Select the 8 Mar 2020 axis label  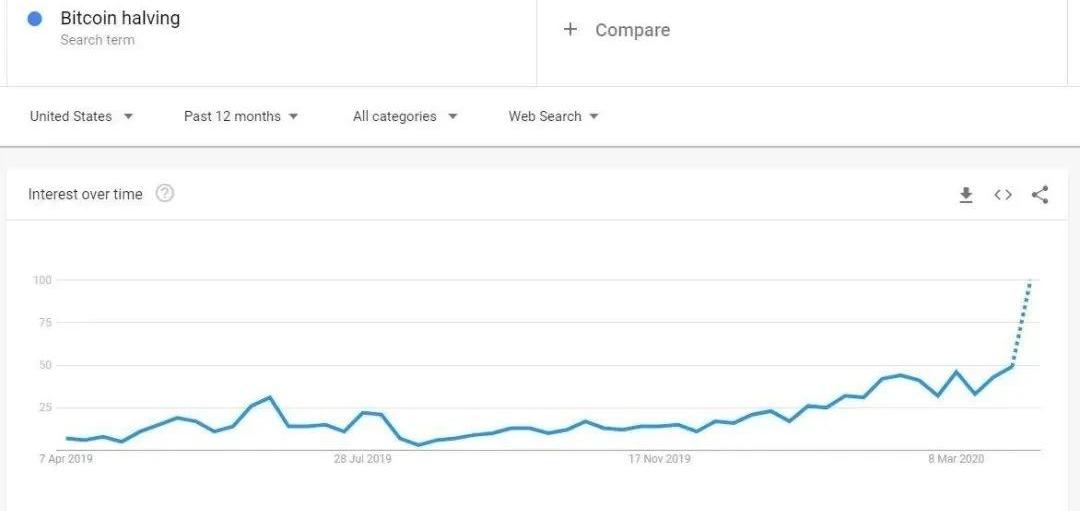[956, 459]
